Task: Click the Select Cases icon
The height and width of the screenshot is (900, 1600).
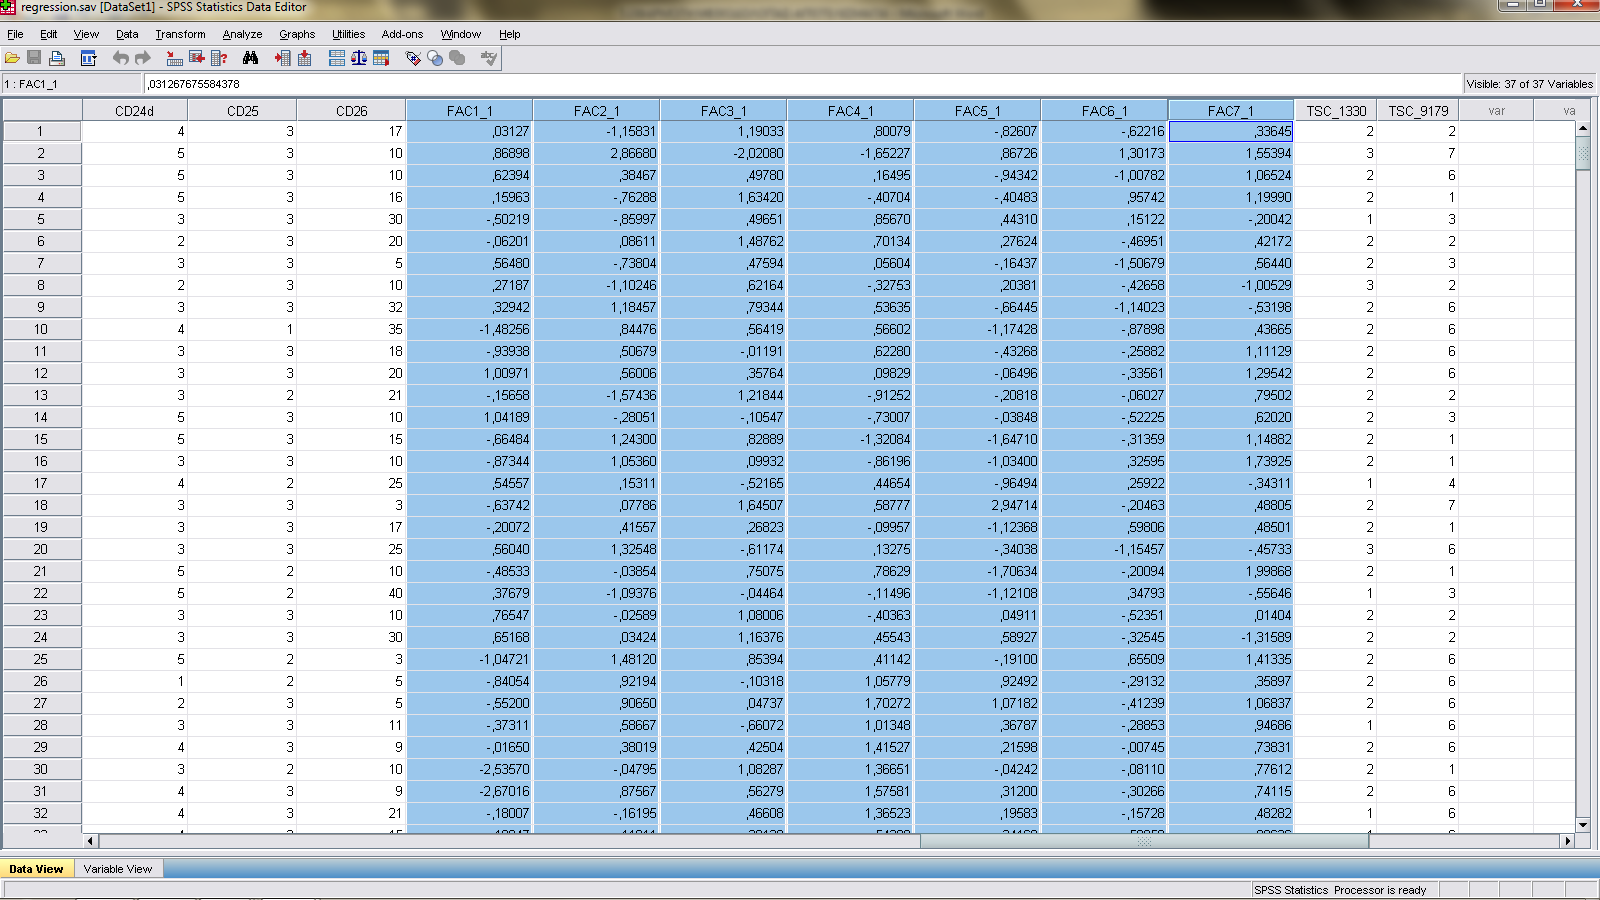Action: click(x=381, y=58)
